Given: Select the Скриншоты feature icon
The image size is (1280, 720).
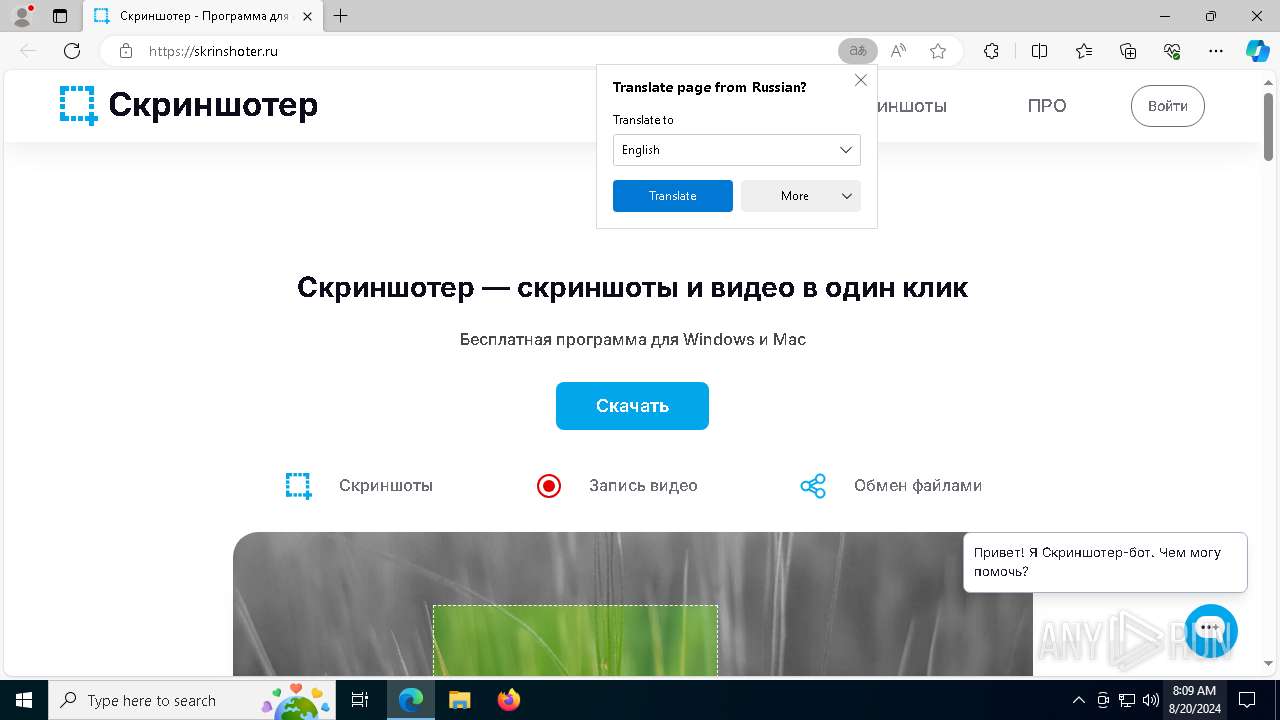Looking at the screenshot, I should [299, 486].
